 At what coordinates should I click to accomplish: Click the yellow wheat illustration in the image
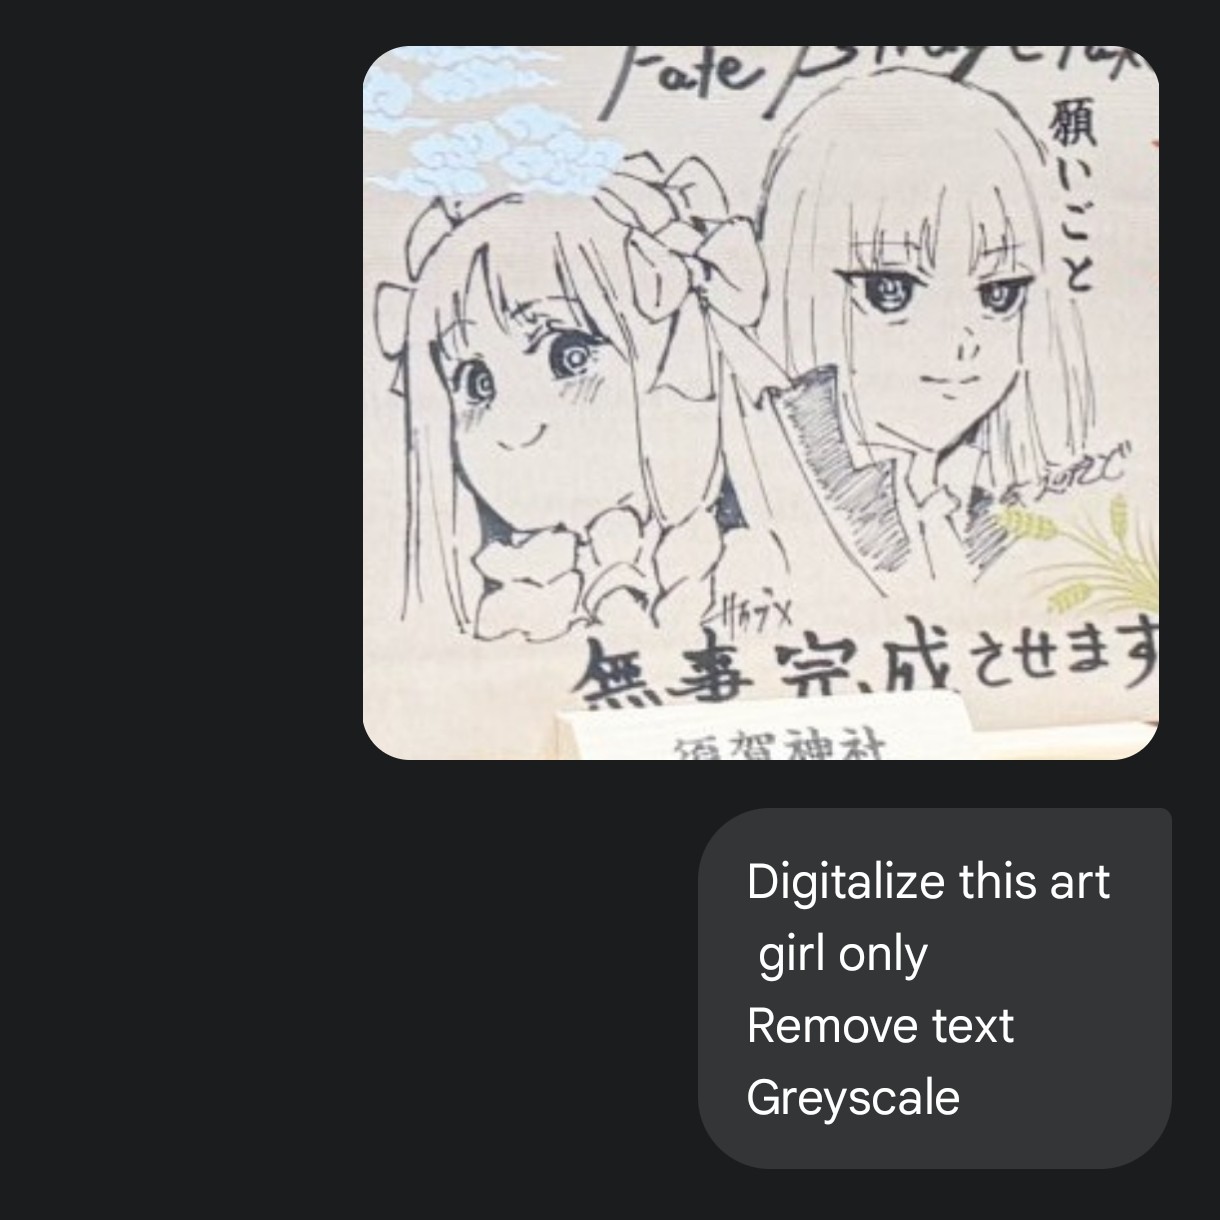pyautogui.click(x=1085, y=555)
